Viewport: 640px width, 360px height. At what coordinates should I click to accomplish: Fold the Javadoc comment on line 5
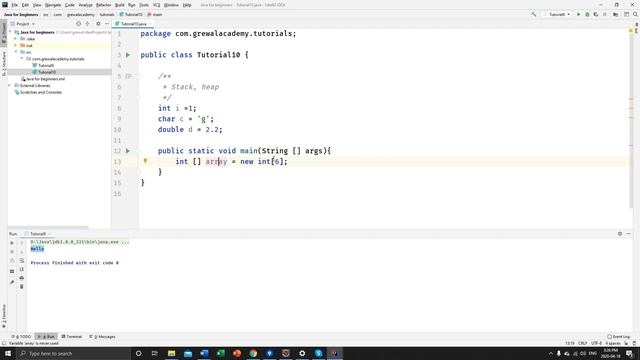(x=138, y=76)
